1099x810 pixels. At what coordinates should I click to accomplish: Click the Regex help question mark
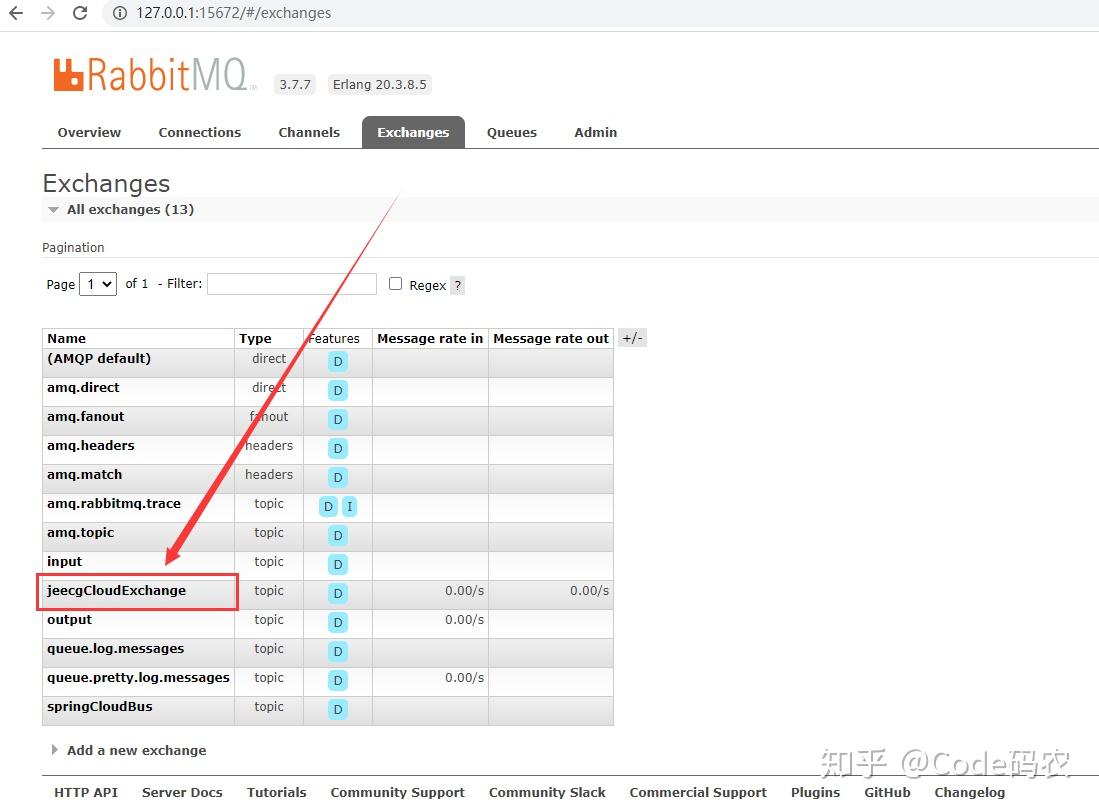point(458,285)
